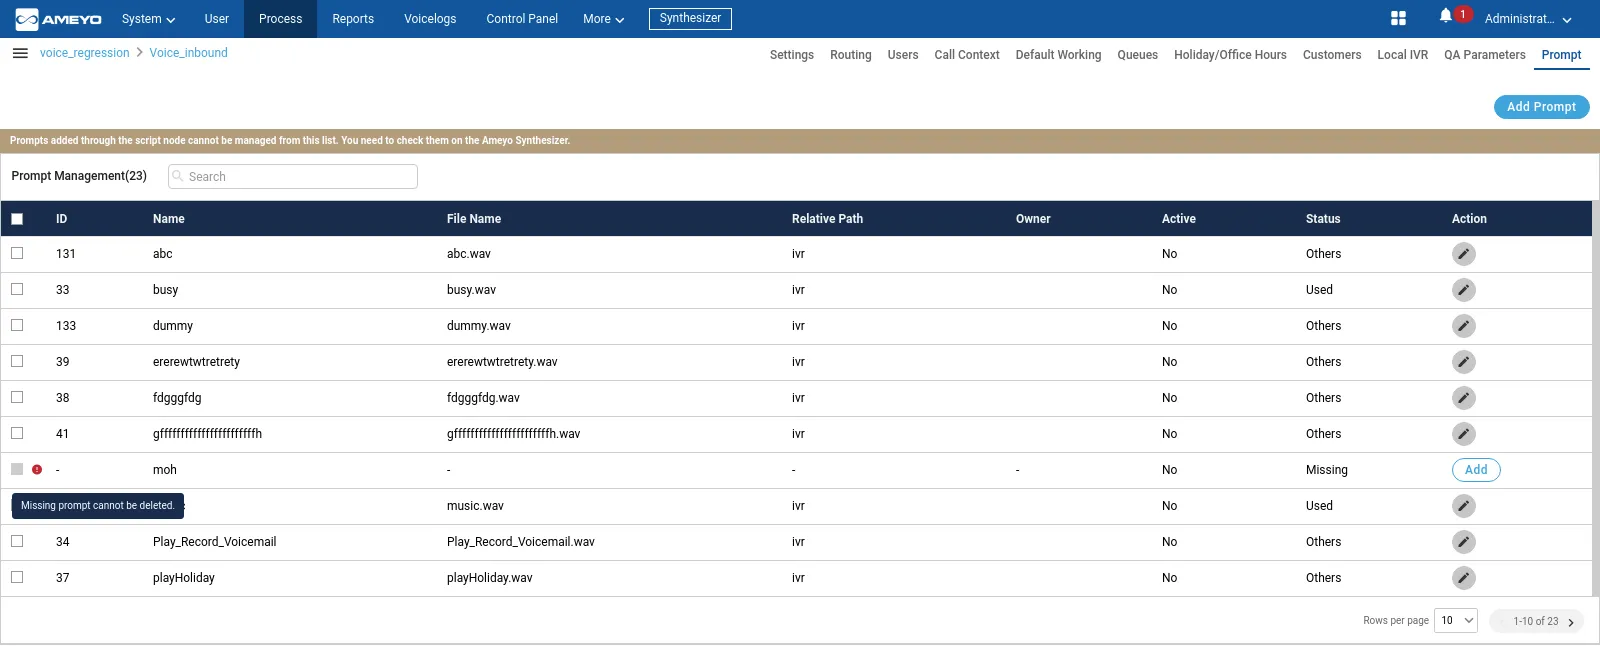Image resolution: width=1600 pixels, height=646 pixels.
Task: Switch to the Queues tab
Action: coord(1138,55)
